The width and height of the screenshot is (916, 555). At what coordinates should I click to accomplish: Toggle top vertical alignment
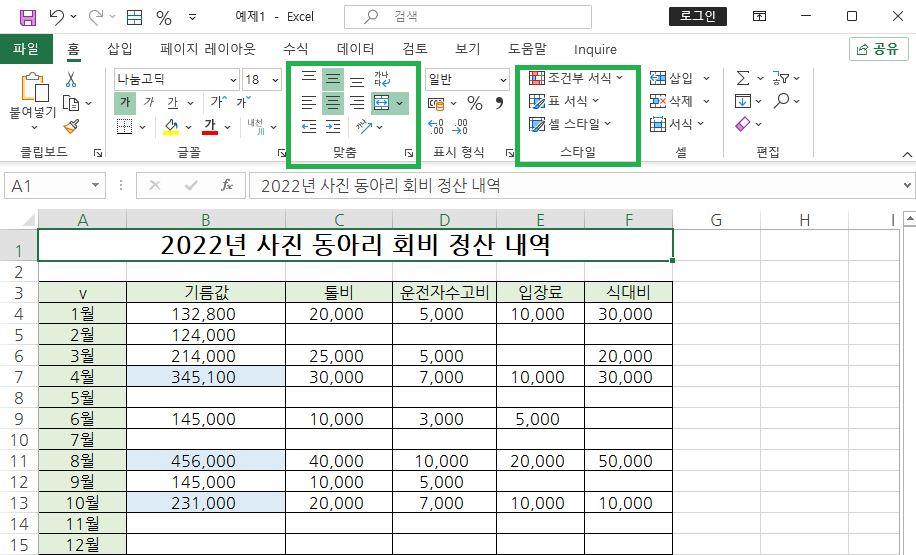click(309, 78)
